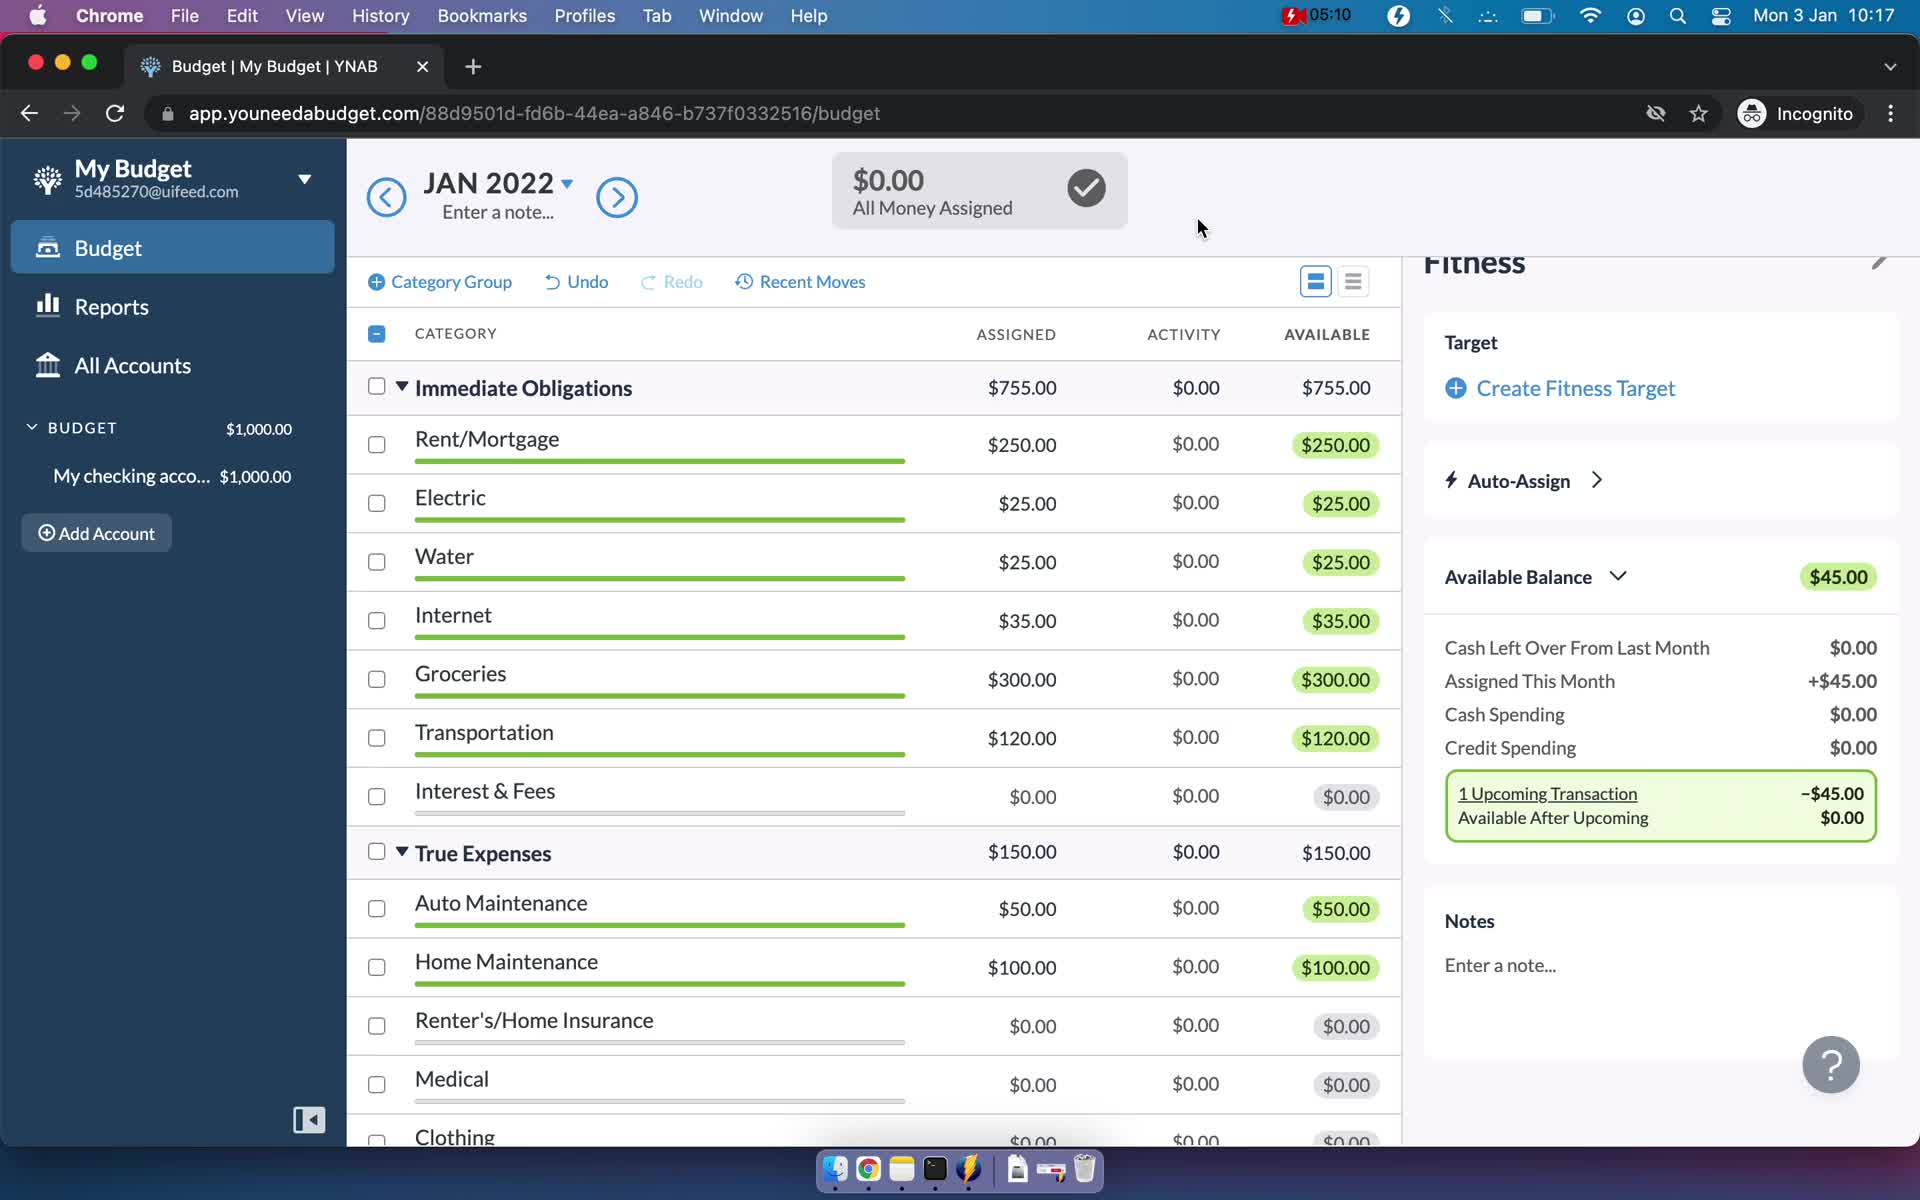Collapse the Immediate Obligations category group
Image resolution: width=1920 pixels, height=1200 pixels.
(401, 386)
